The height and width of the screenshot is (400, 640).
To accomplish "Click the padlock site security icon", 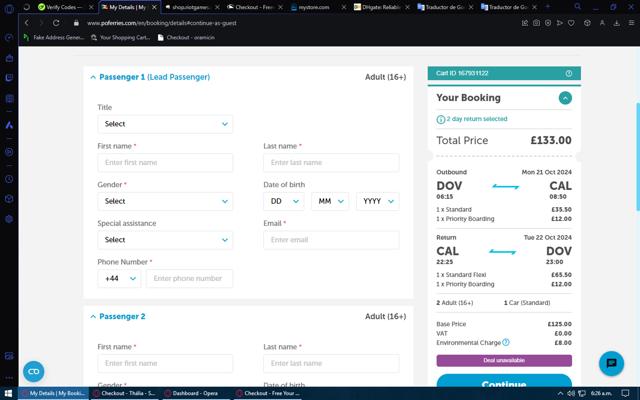I will (x=76, y=23).
